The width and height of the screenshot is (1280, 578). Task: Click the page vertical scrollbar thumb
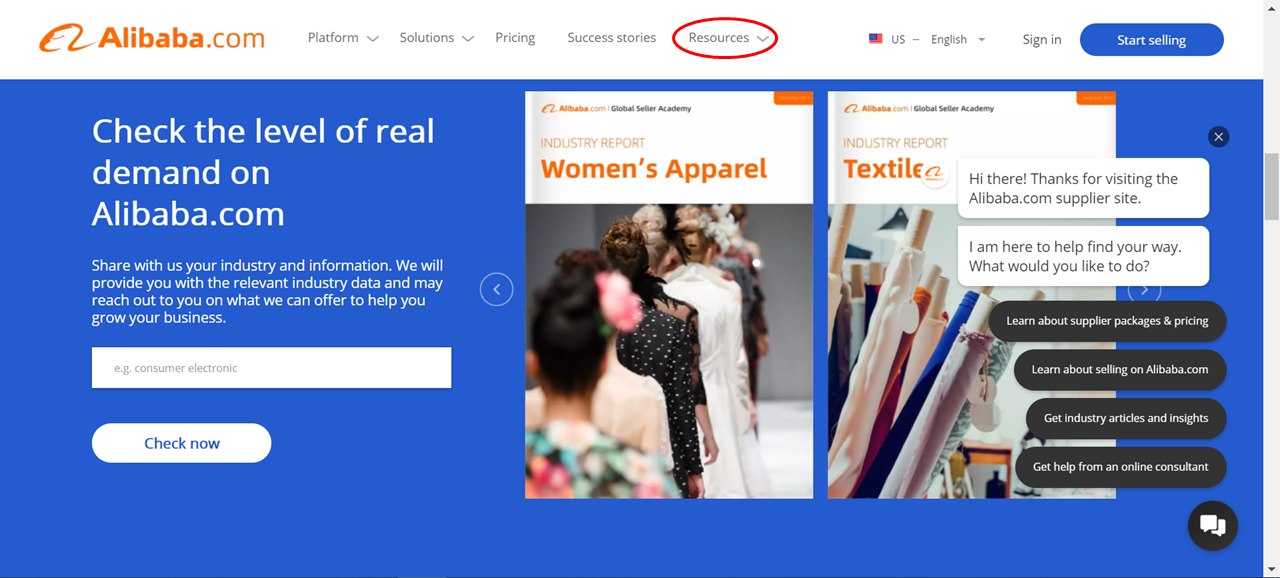[1271, 186]
